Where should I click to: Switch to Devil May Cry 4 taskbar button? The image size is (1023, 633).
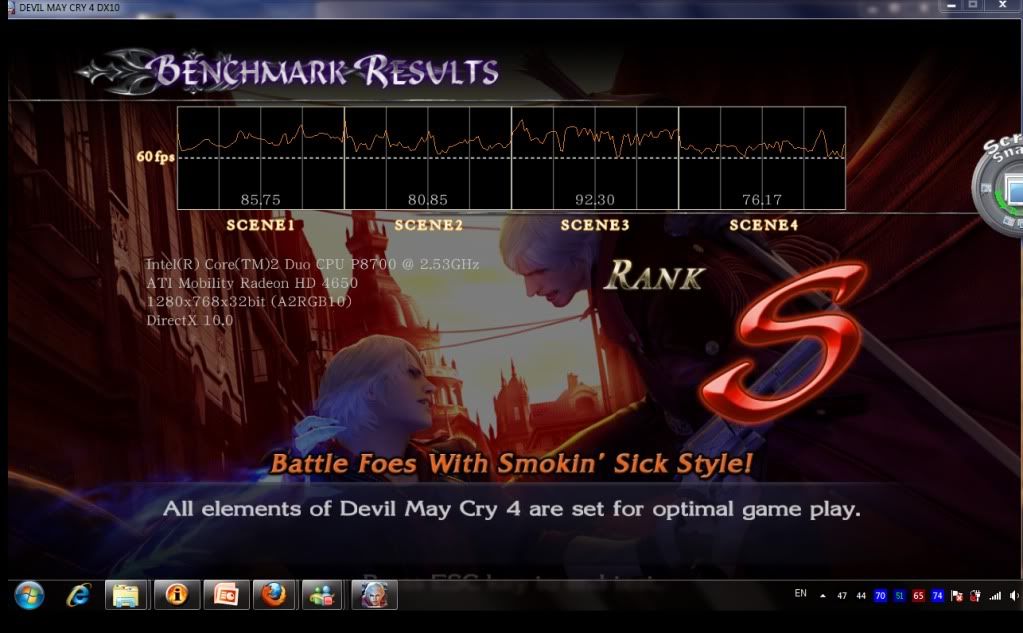pos(375,595)
